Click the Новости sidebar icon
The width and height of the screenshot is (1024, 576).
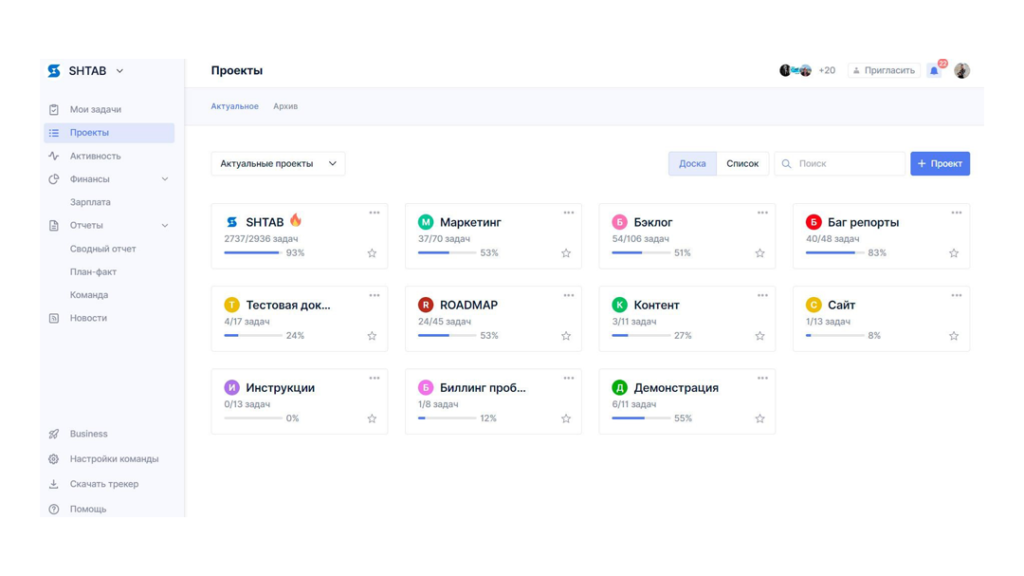[54, 318]
